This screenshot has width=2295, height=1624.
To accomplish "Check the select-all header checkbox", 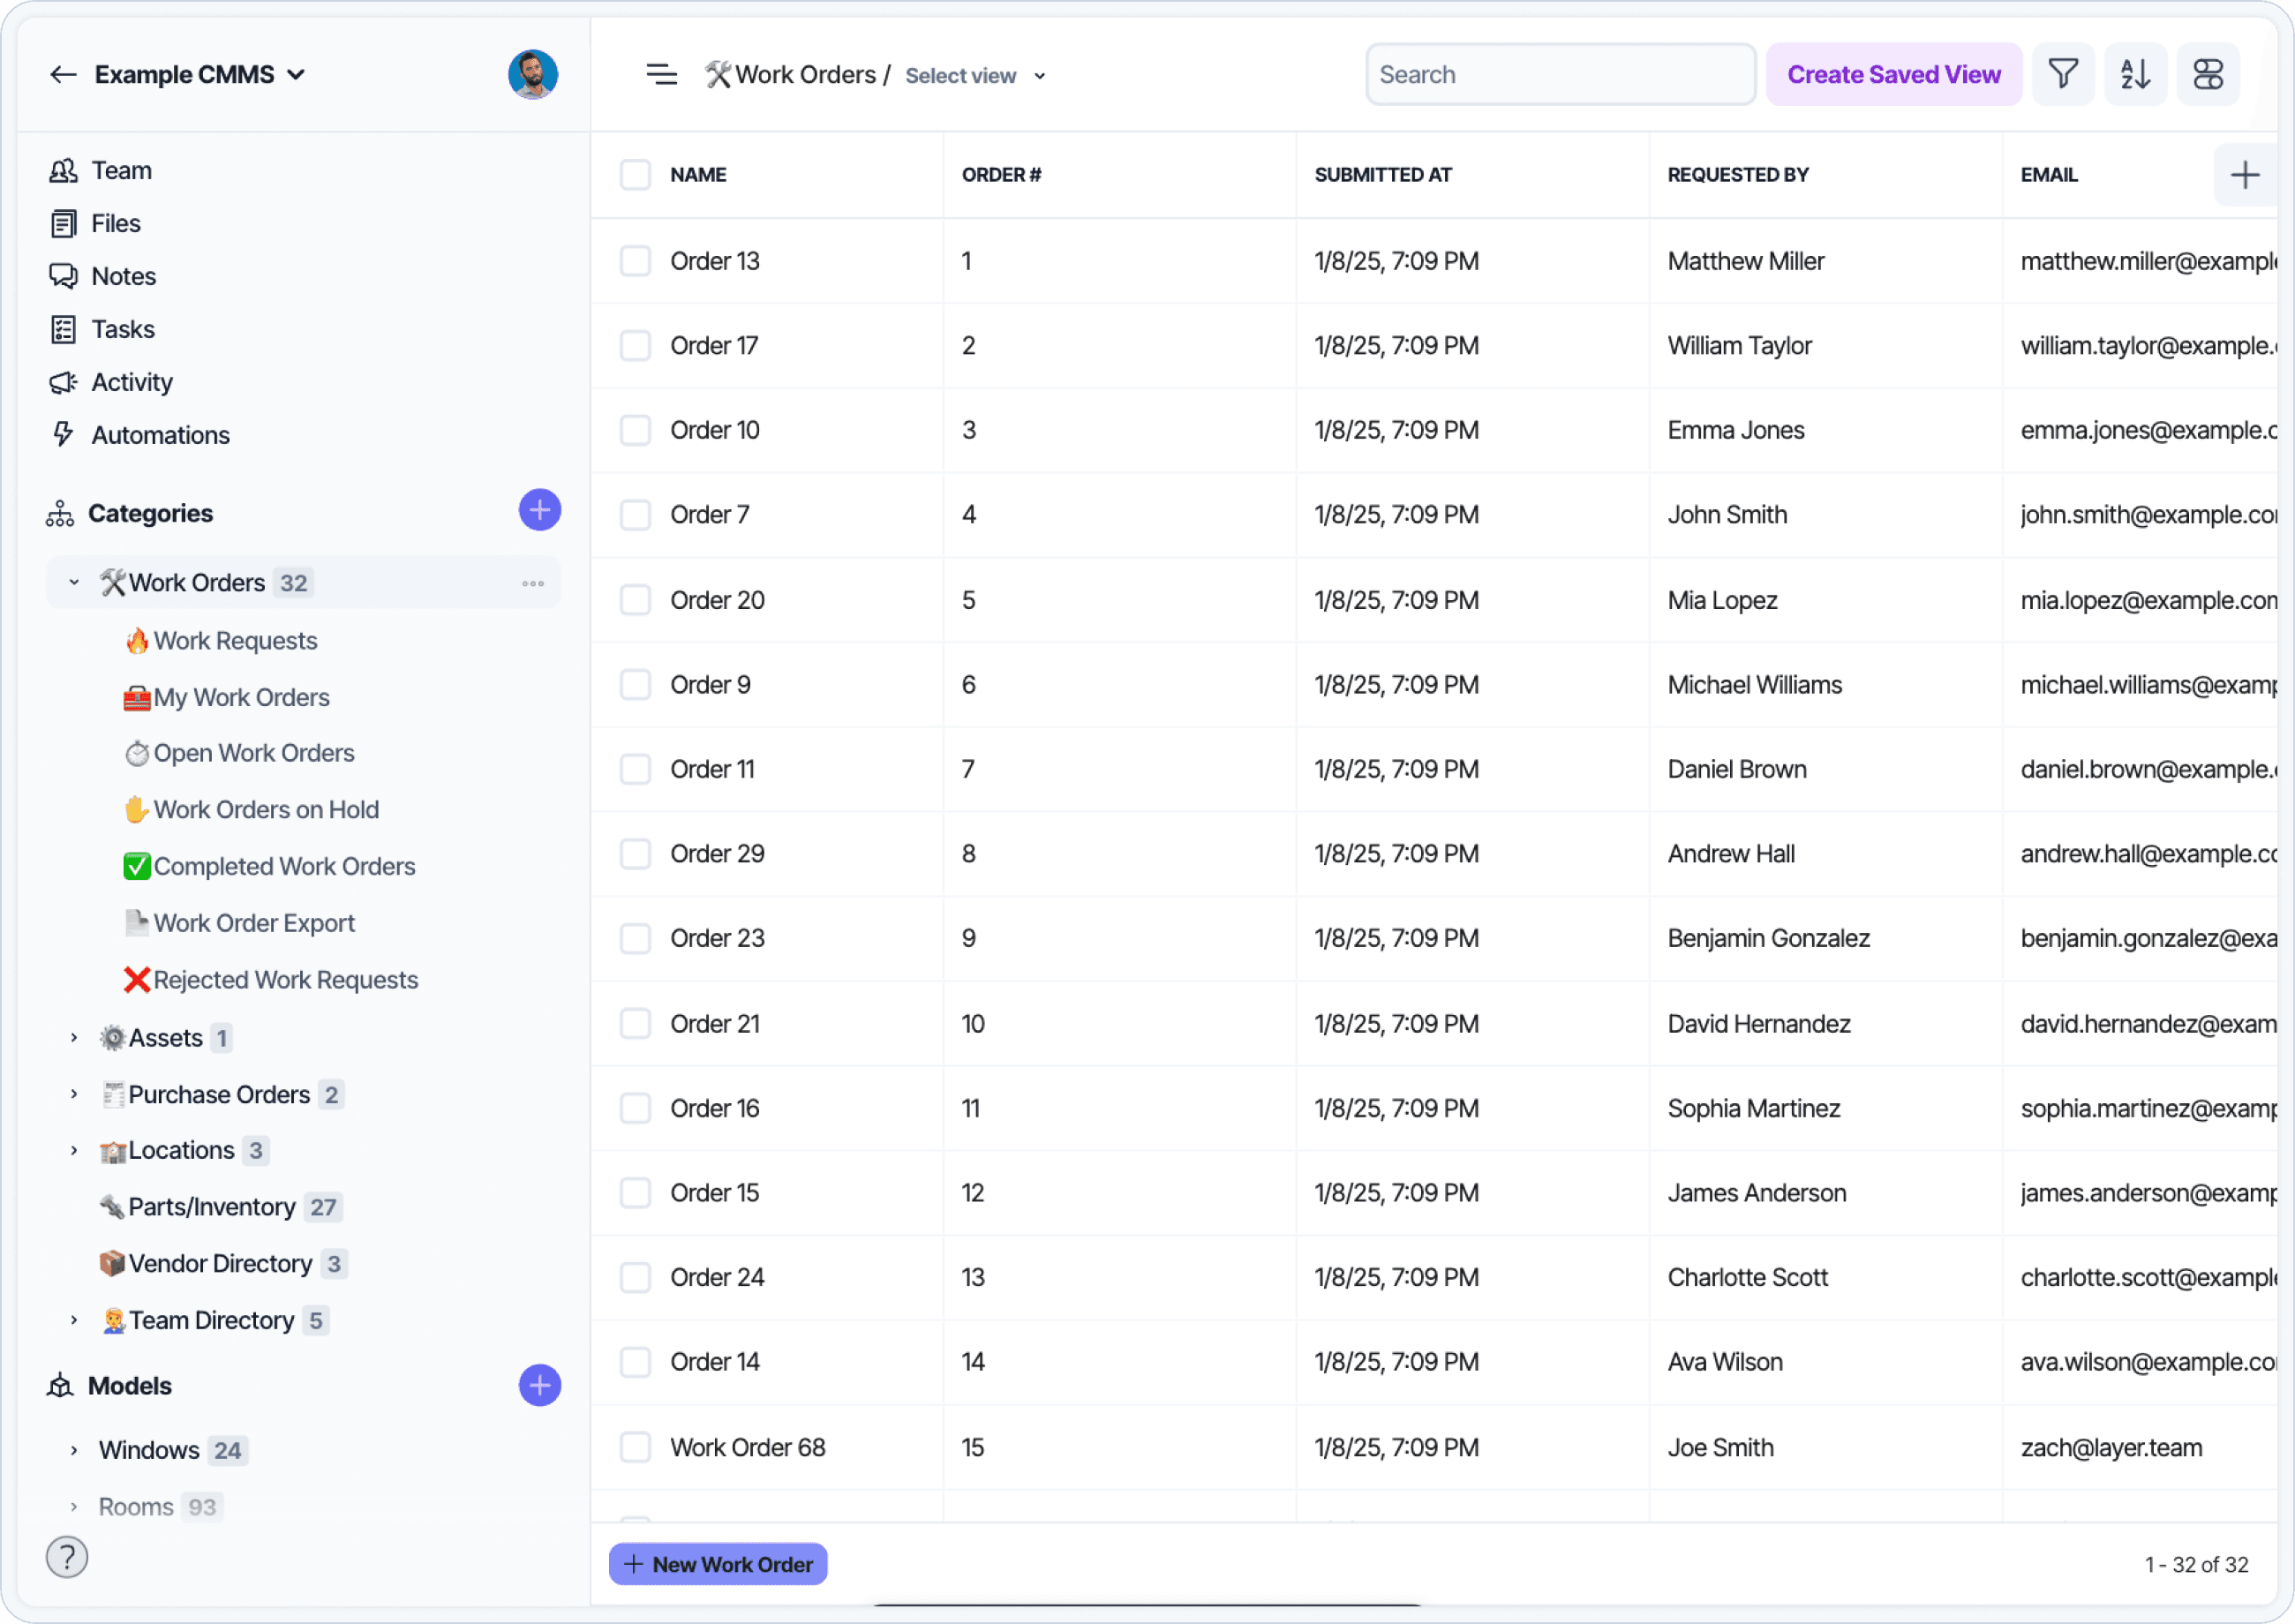I will click(635, 175).
